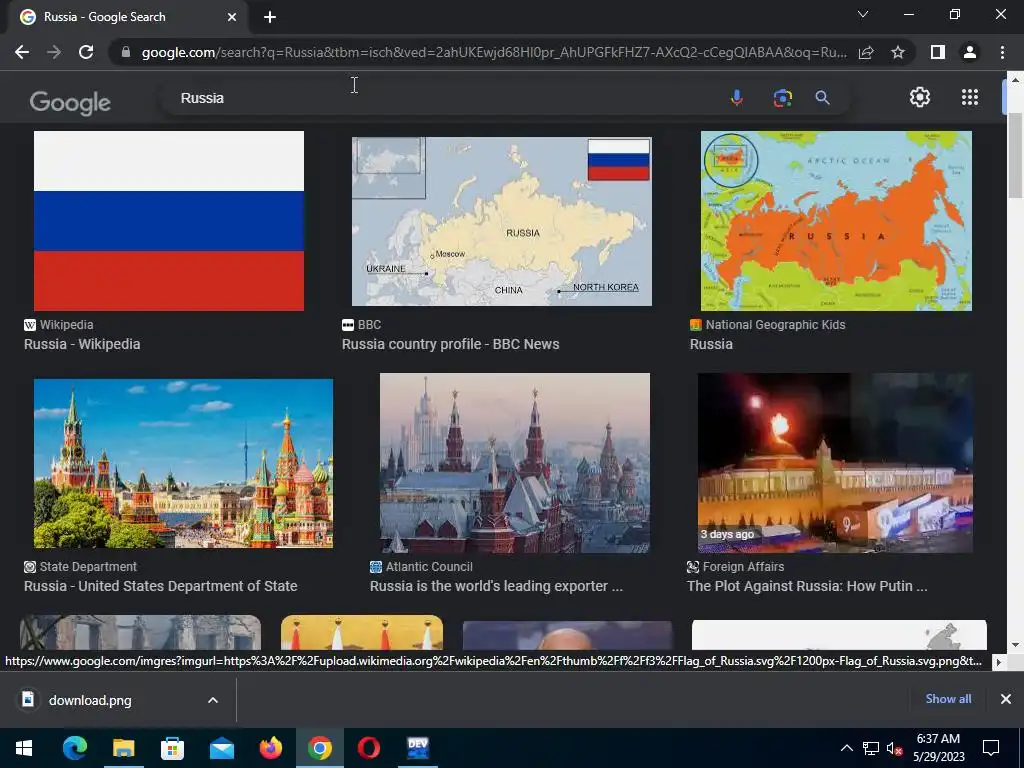
Task: Open the National Geographic Kids orange map
Action: pyautogui.click(x=836, y=221)
